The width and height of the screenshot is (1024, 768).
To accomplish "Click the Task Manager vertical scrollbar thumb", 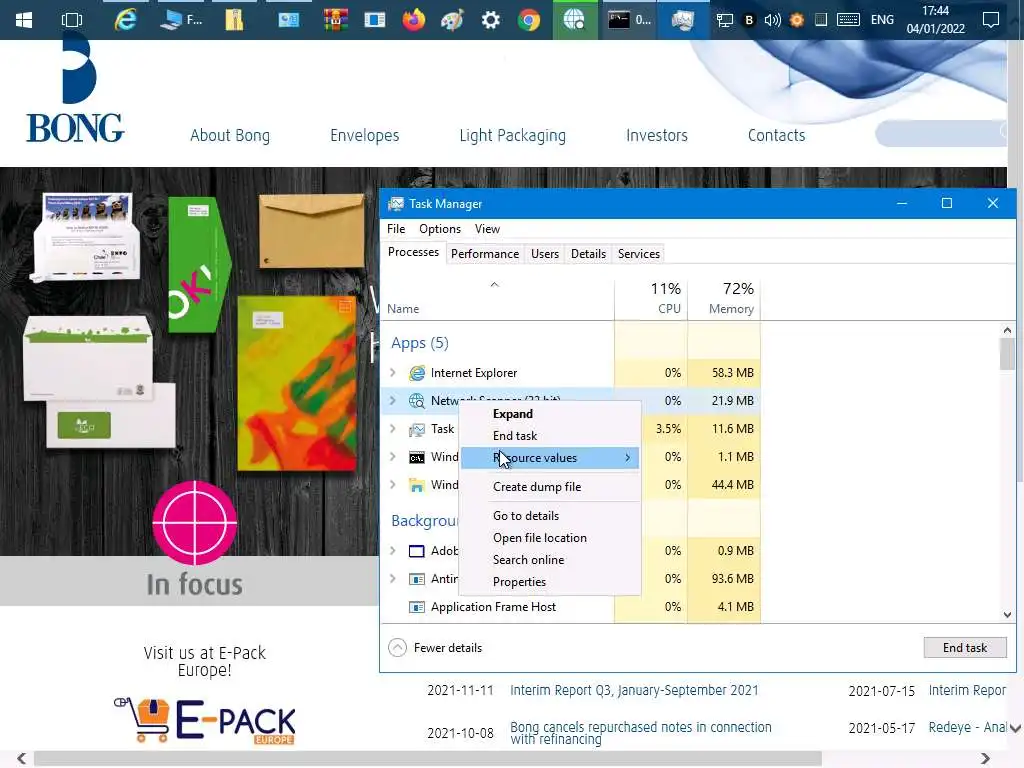I will (x=1007, y=354).
